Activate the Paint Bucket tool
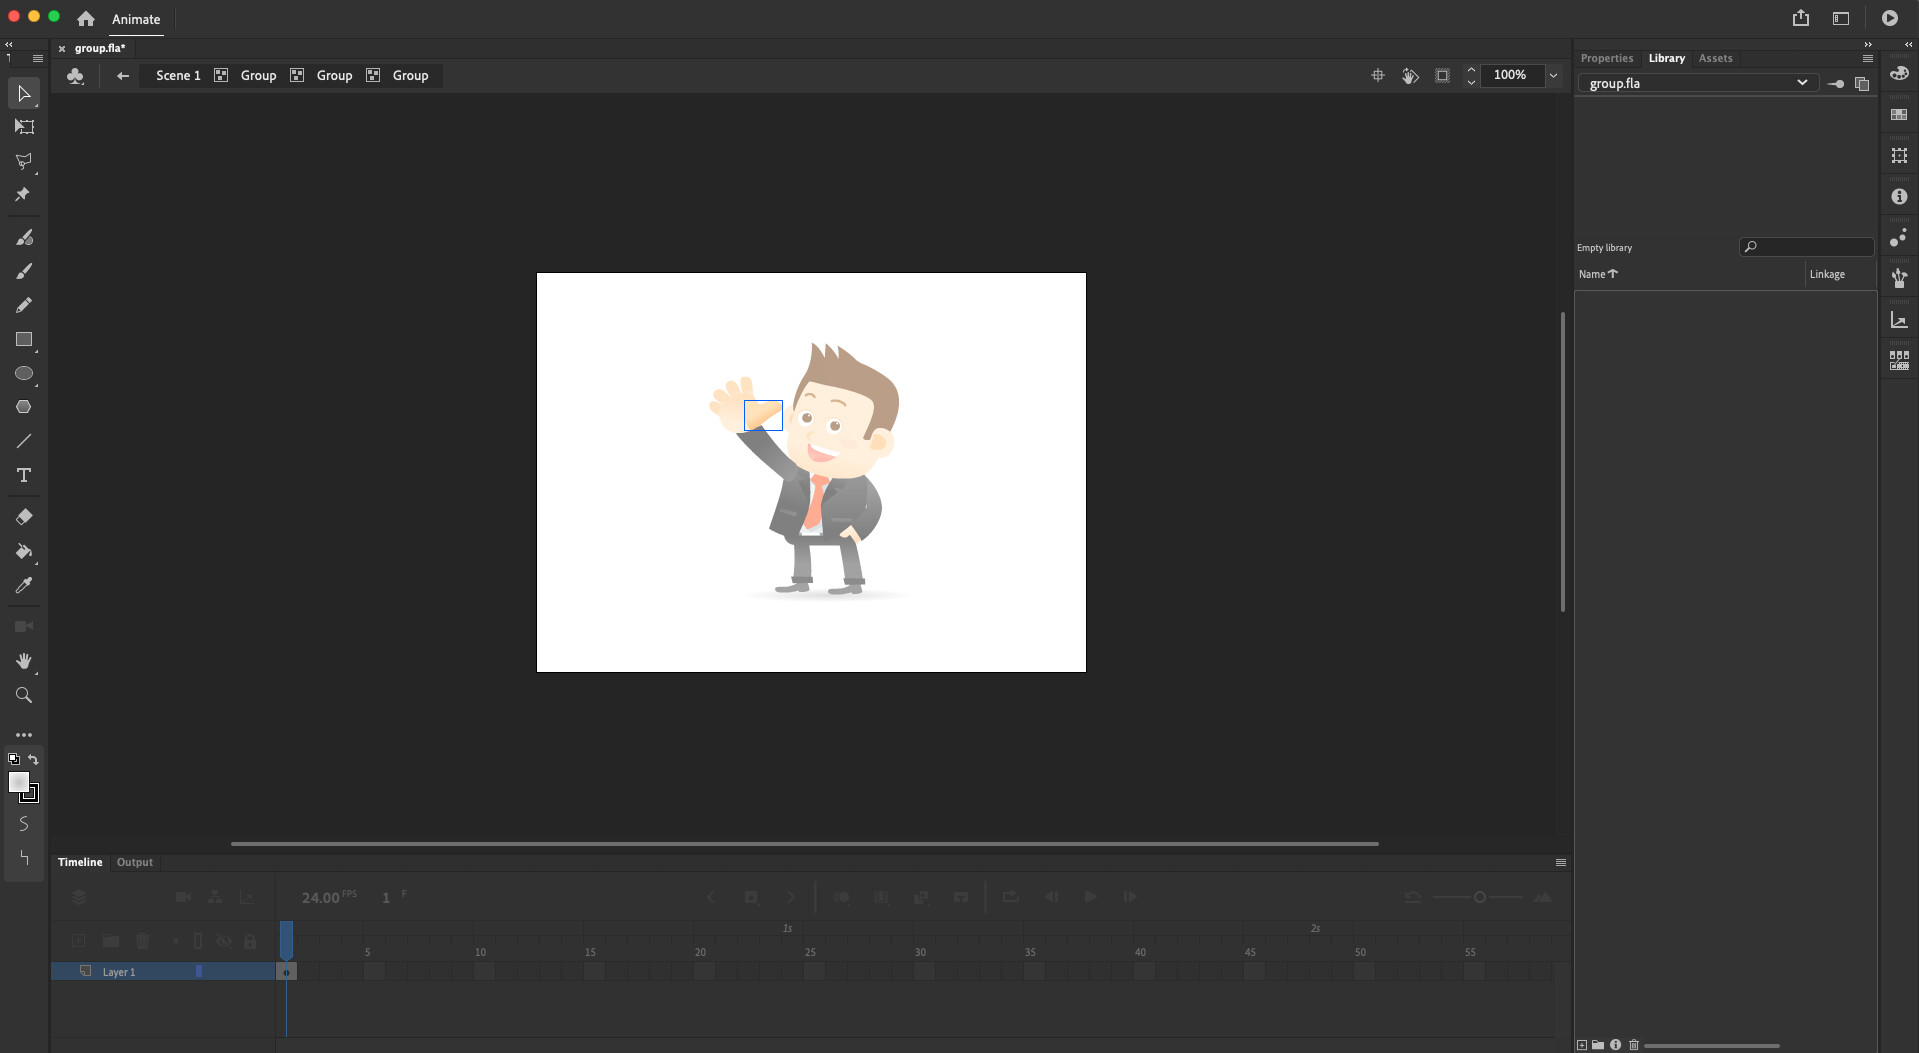The width and height of the screenshot is (1919, 1053). pos(23,552)
